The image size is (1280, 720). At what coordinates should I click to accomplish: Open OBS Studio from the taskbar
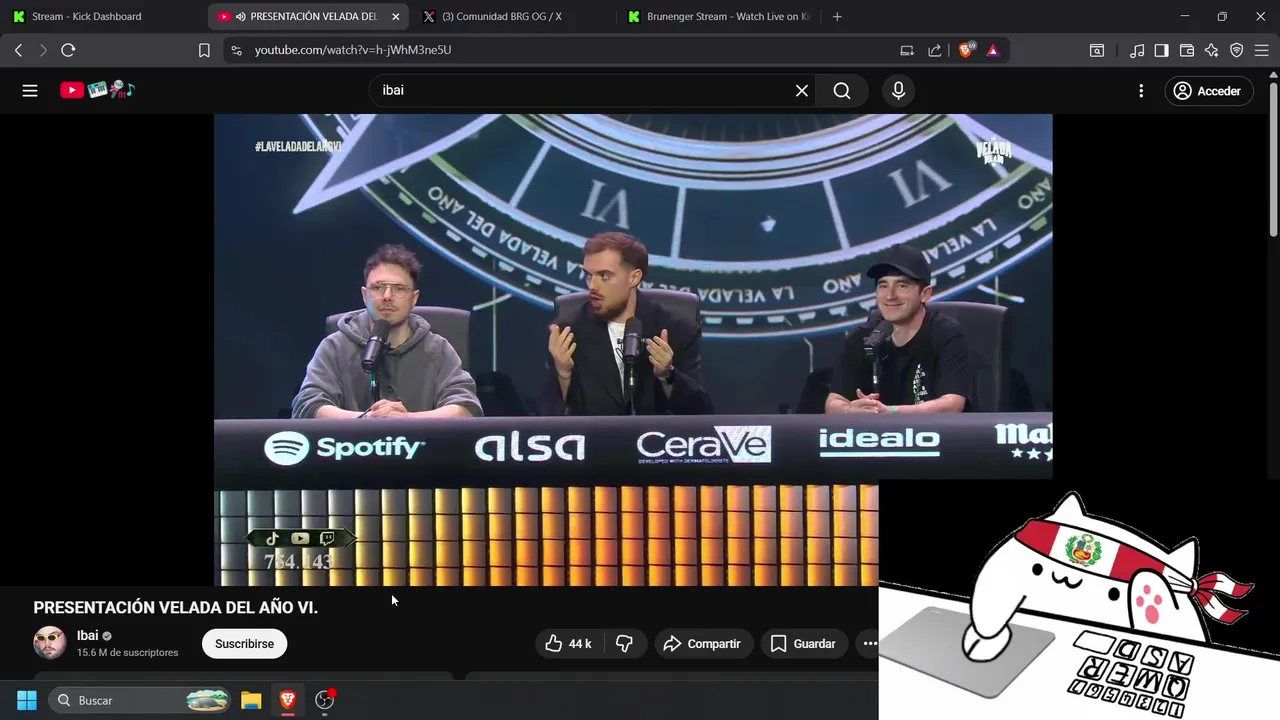pyautogui.click(x=324, y=700)
